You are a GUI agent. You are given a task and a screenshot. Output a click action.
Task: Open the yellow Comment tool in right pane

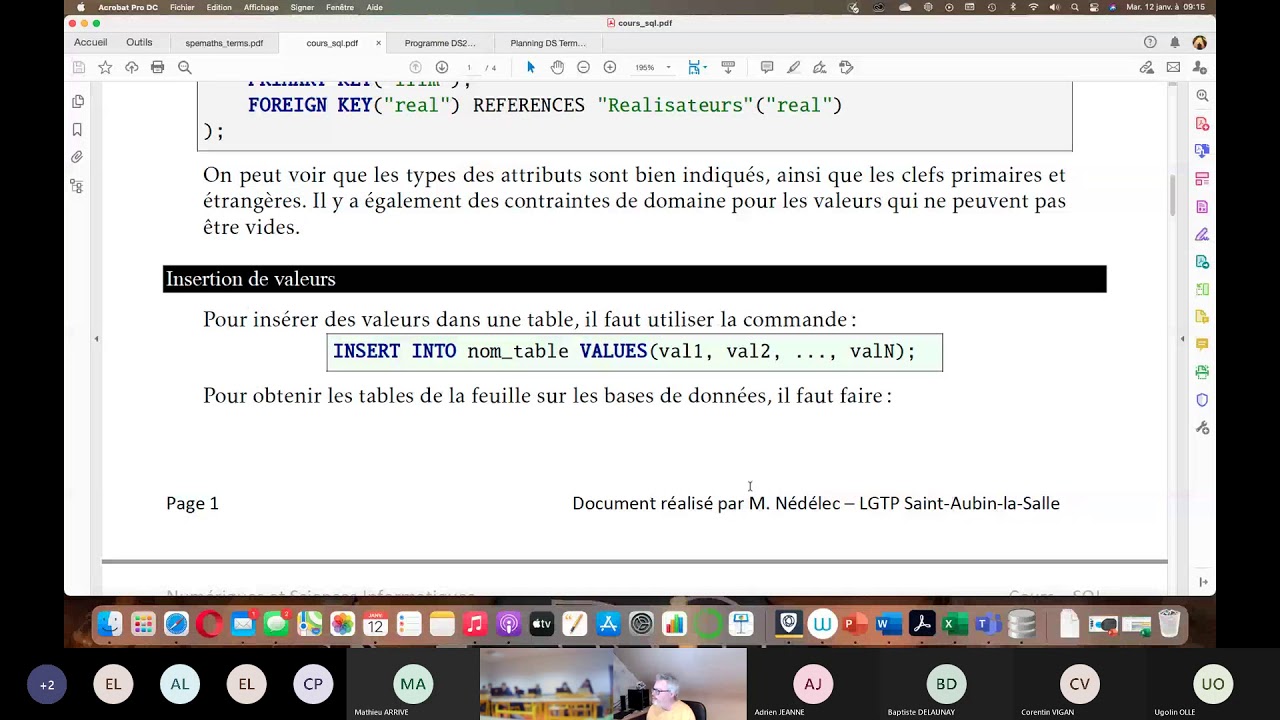coord(1202,345)
